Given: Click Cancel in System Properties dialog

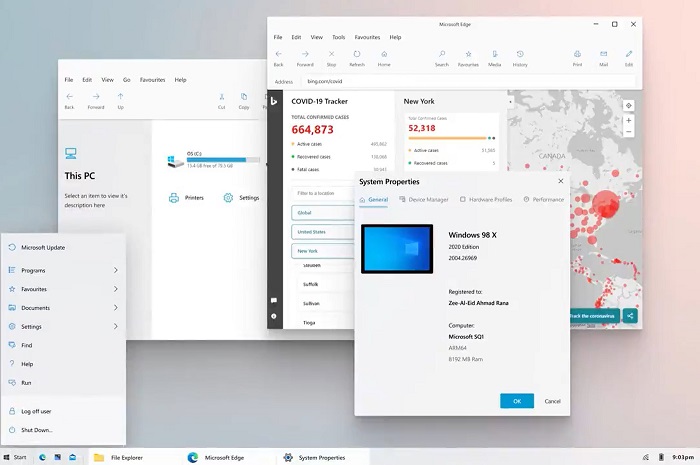Looking at the screenshot, I should click(551, 401).
